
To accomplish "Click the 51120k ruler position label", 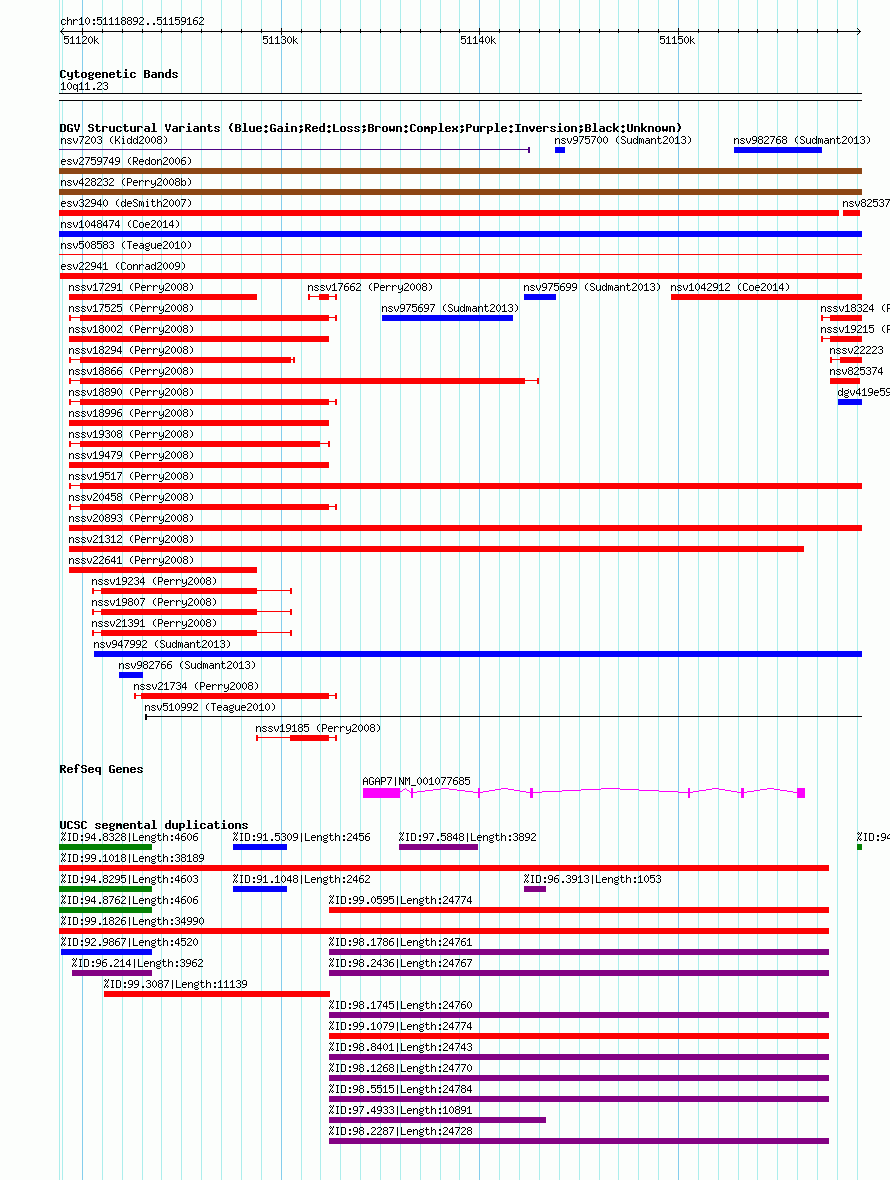I will [81, 40].
